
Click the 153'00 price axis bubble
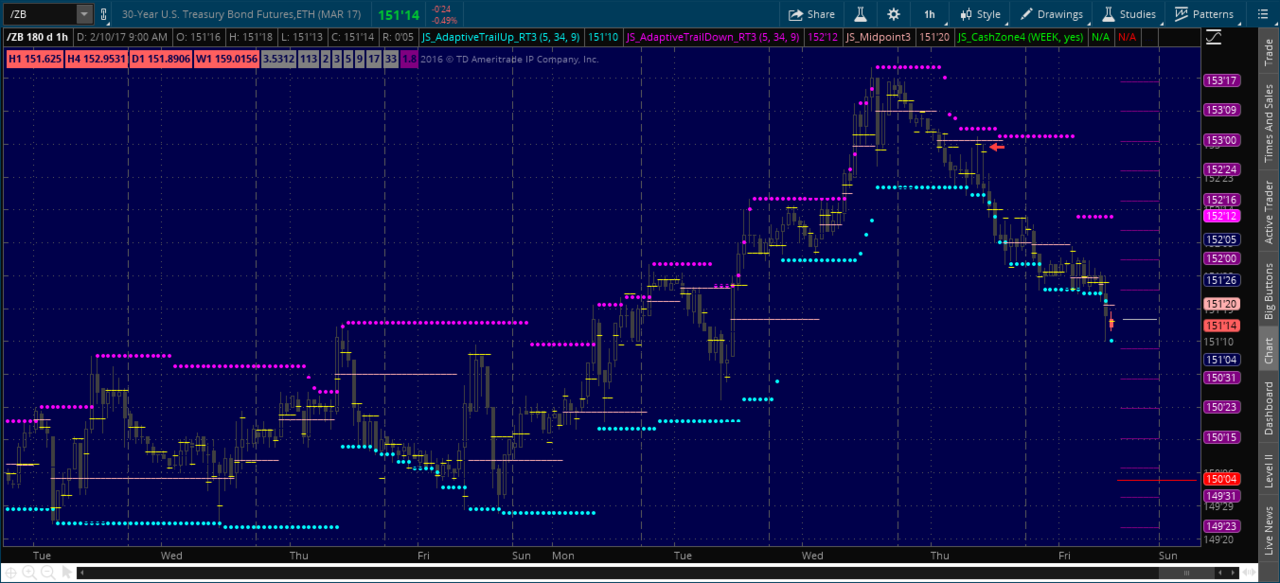(x=1223, y=140)
